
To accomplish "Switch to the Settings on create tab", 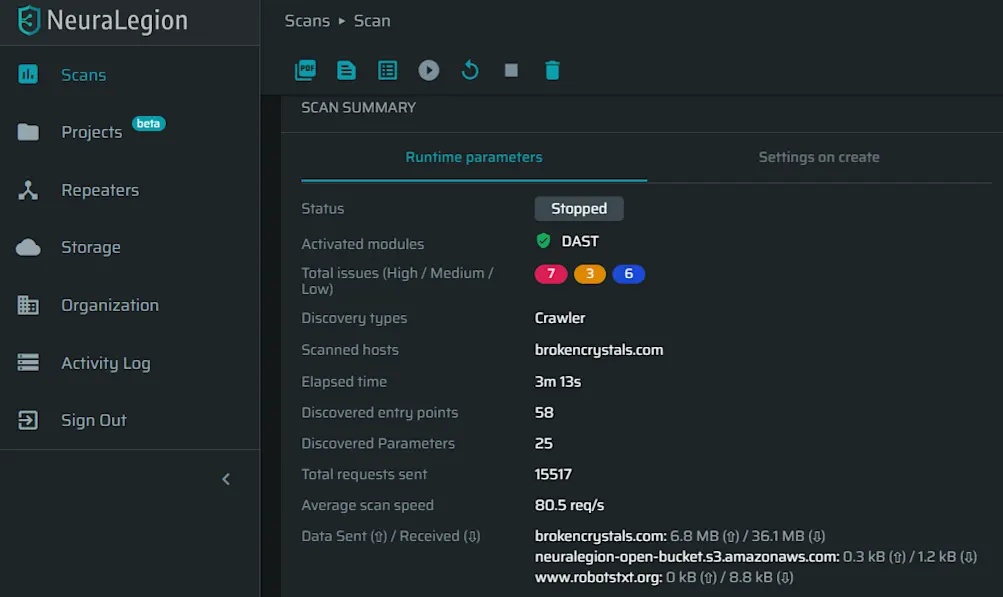I will tap(816, 157).
